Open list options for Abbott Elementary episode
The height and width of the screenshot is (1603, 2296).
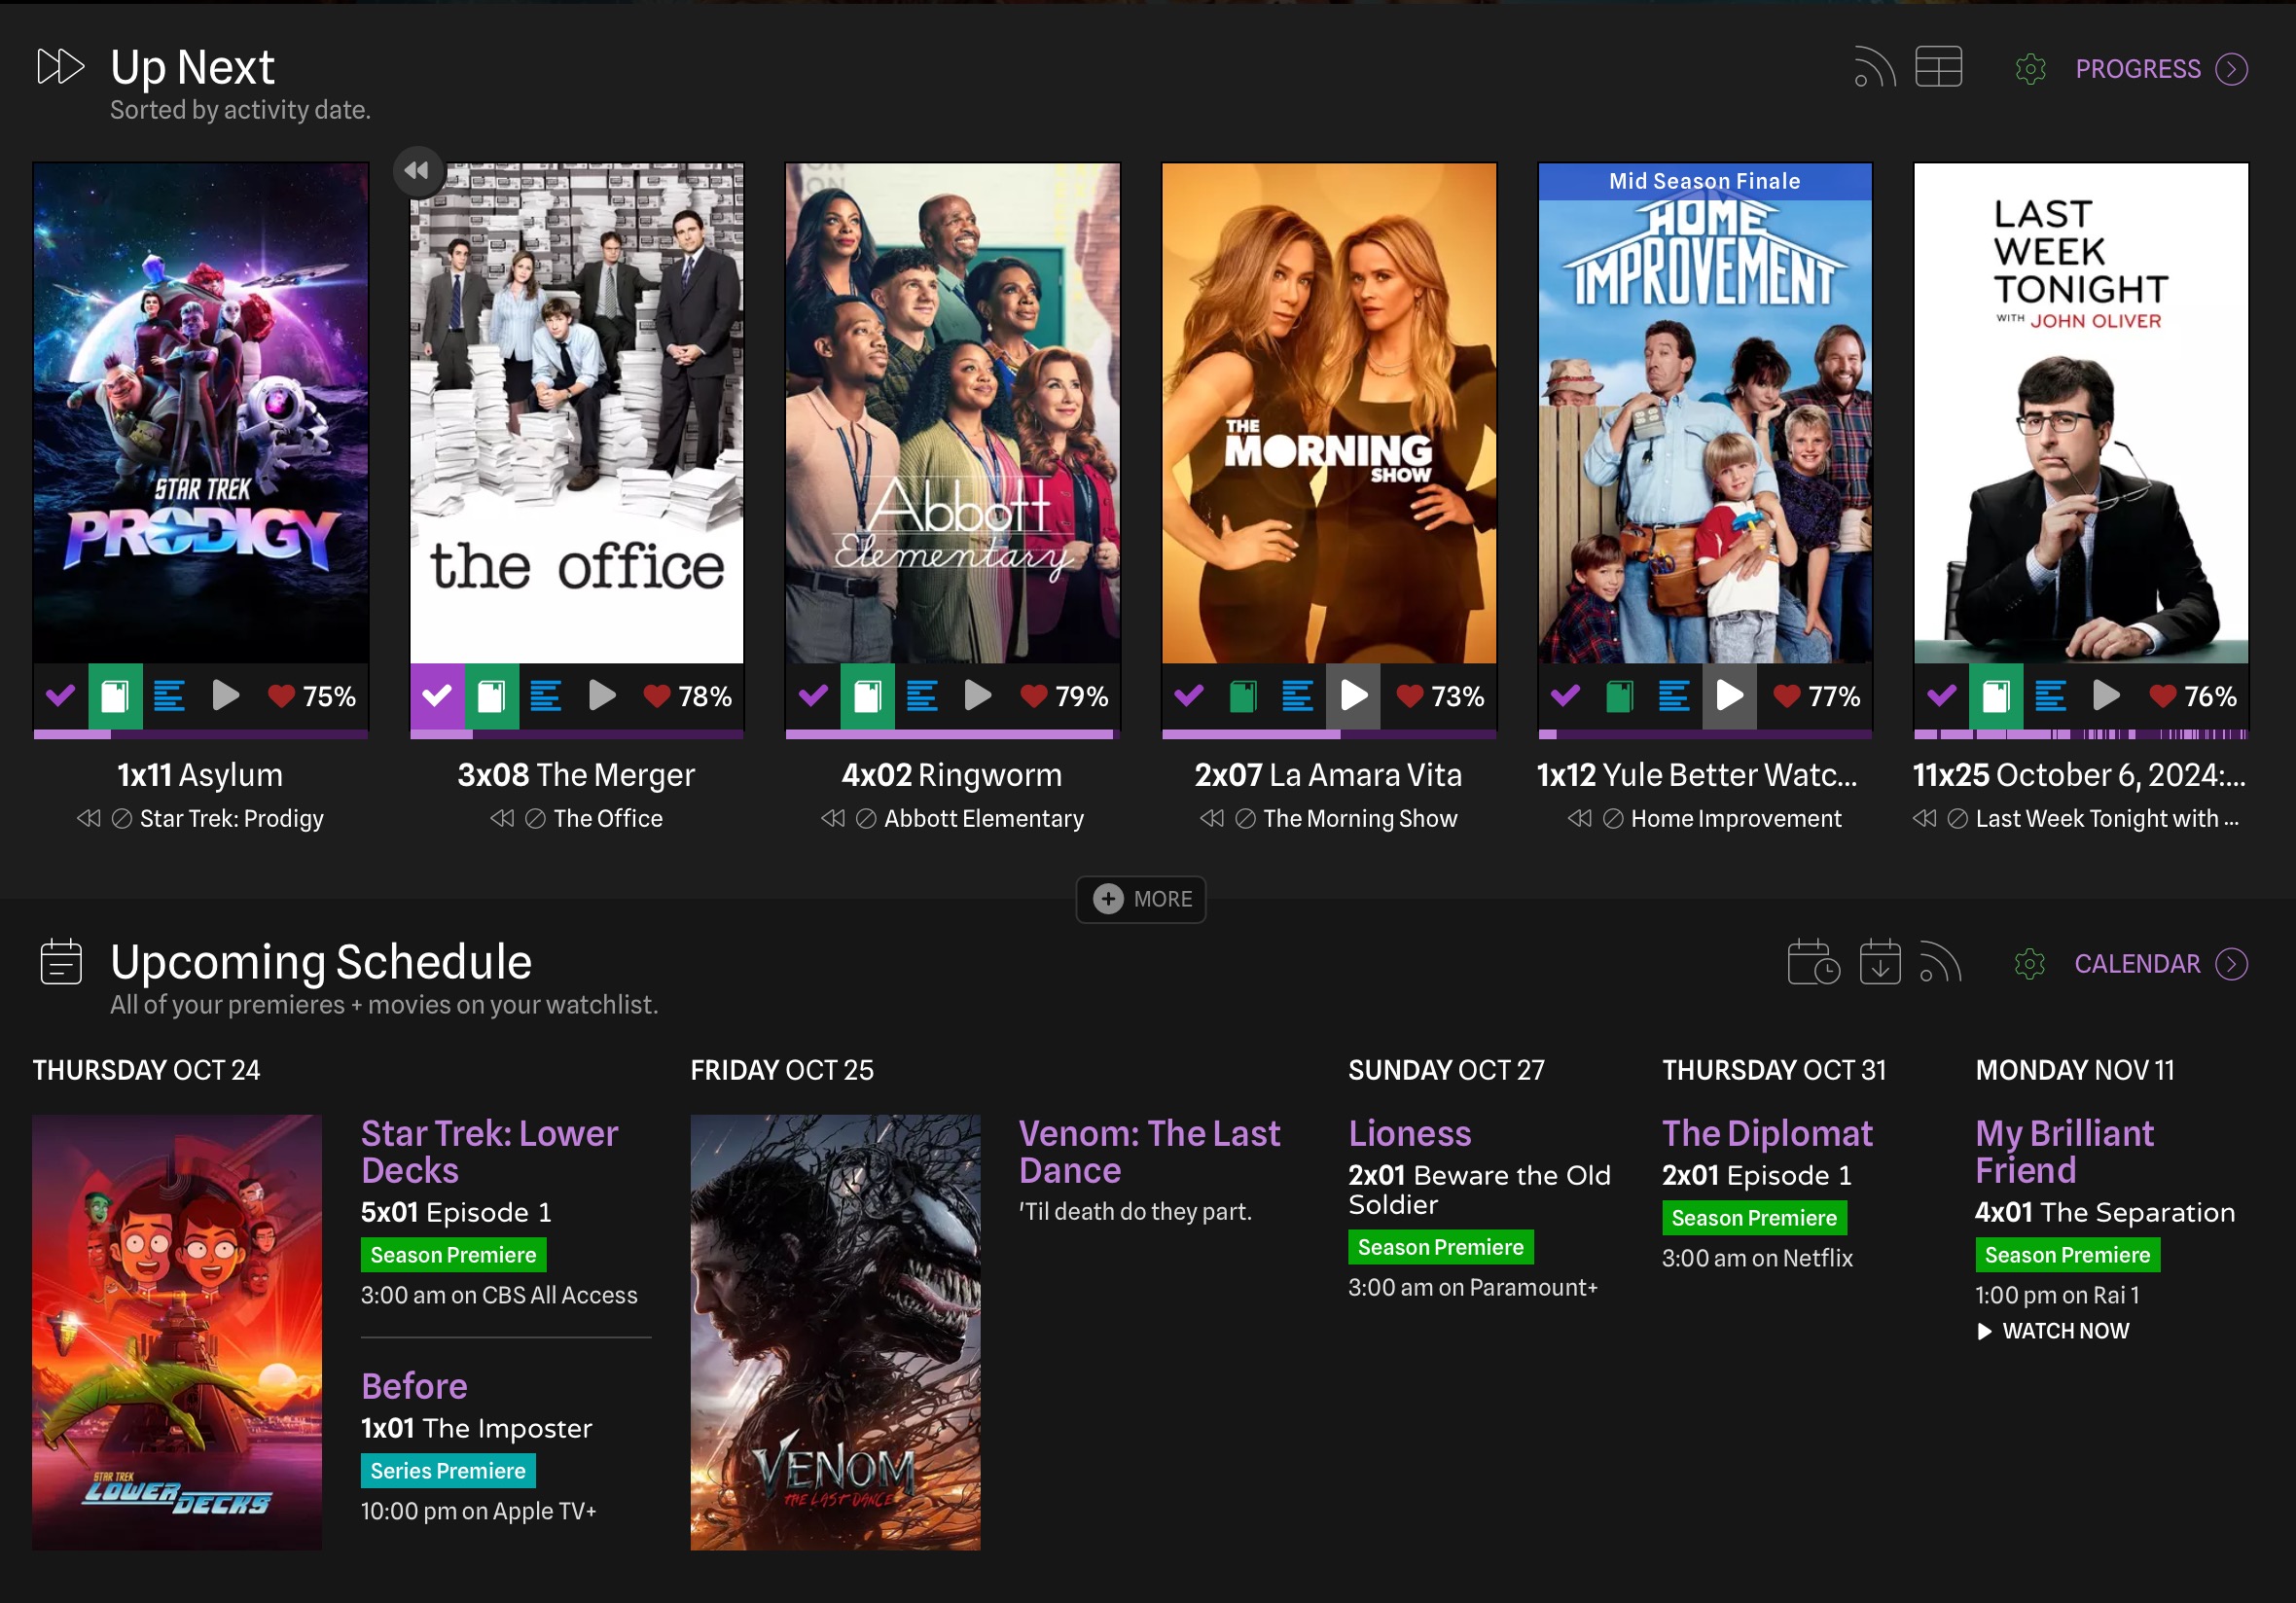pos(921,695)
